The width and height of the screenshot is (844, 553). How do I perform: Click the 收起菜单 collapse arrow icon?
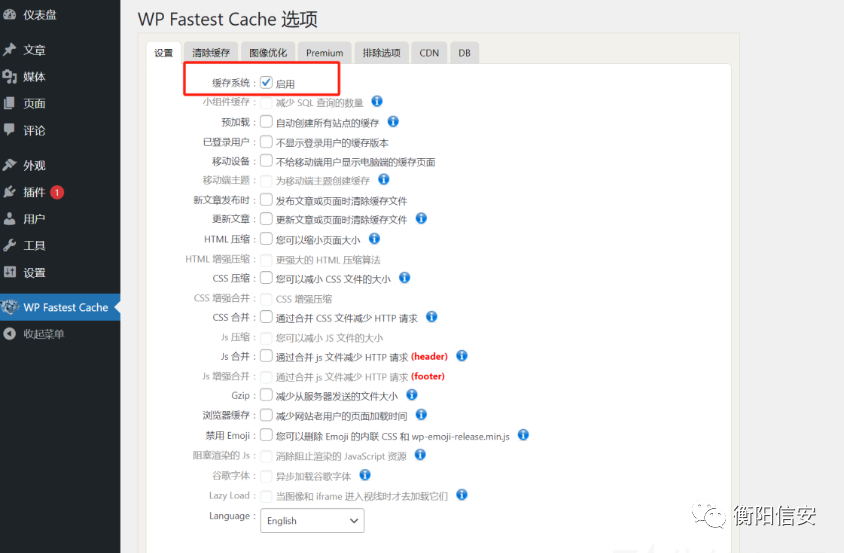tap(9, 334)
